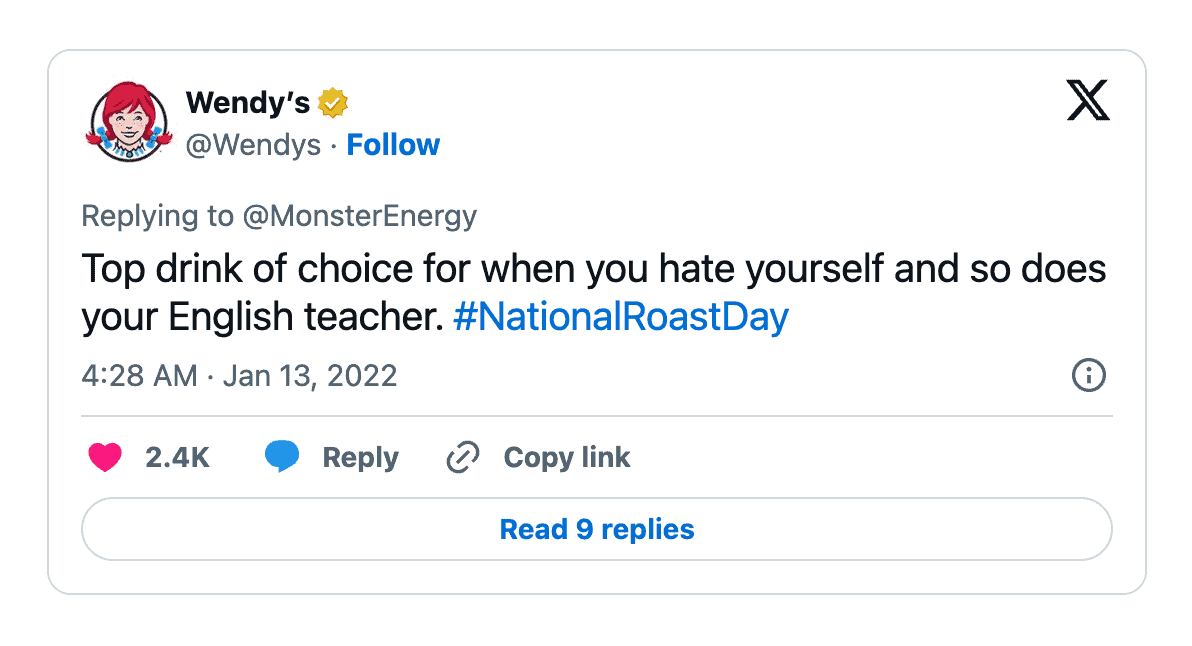
Task: Click the 4:28 AM timestamp
Action: point(139,375)
